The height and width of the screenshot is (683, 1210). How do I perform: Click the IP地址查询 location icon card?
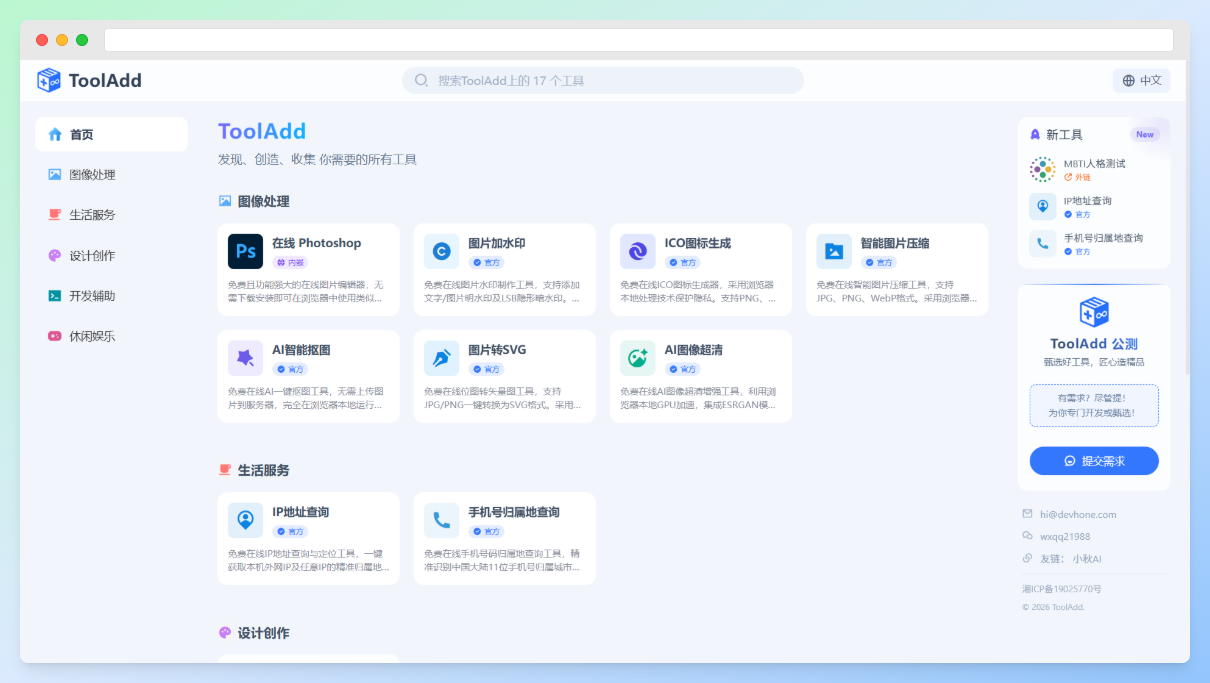pos(245,520)
